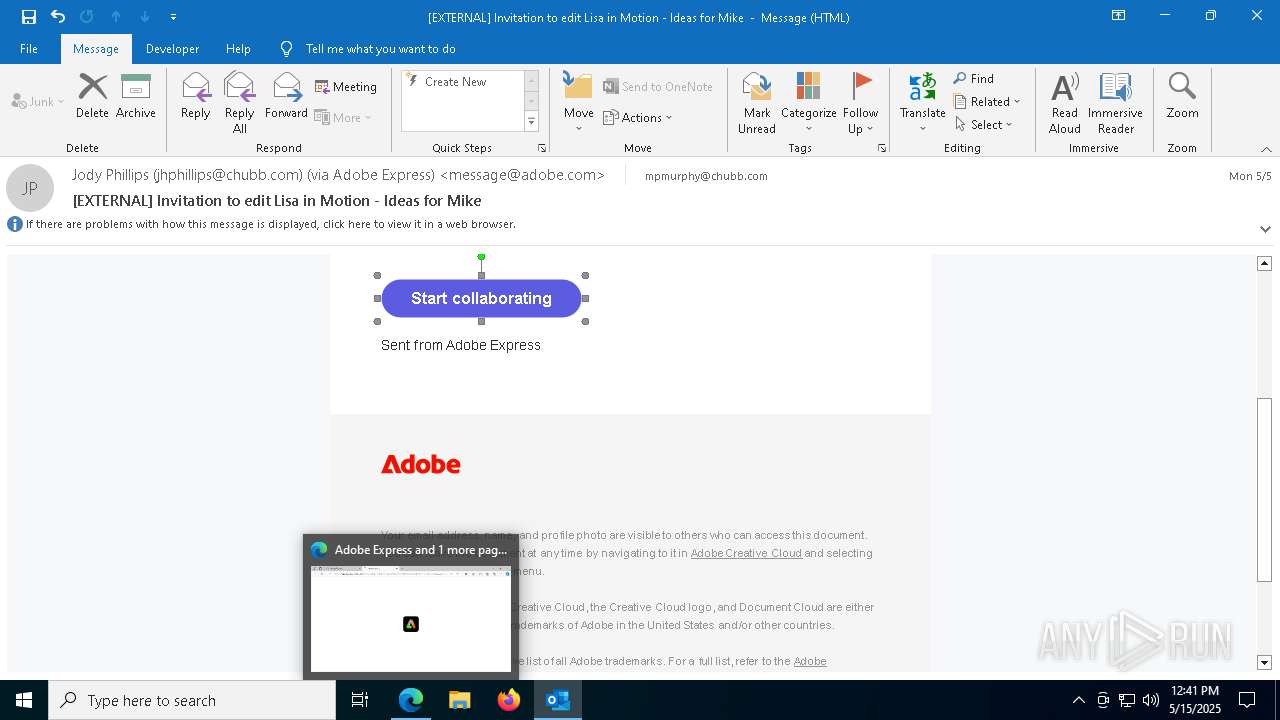This screenshot has width=1280, height=720.
Task: Click the Zoom magnifier button
Action: click(1182, 96)
